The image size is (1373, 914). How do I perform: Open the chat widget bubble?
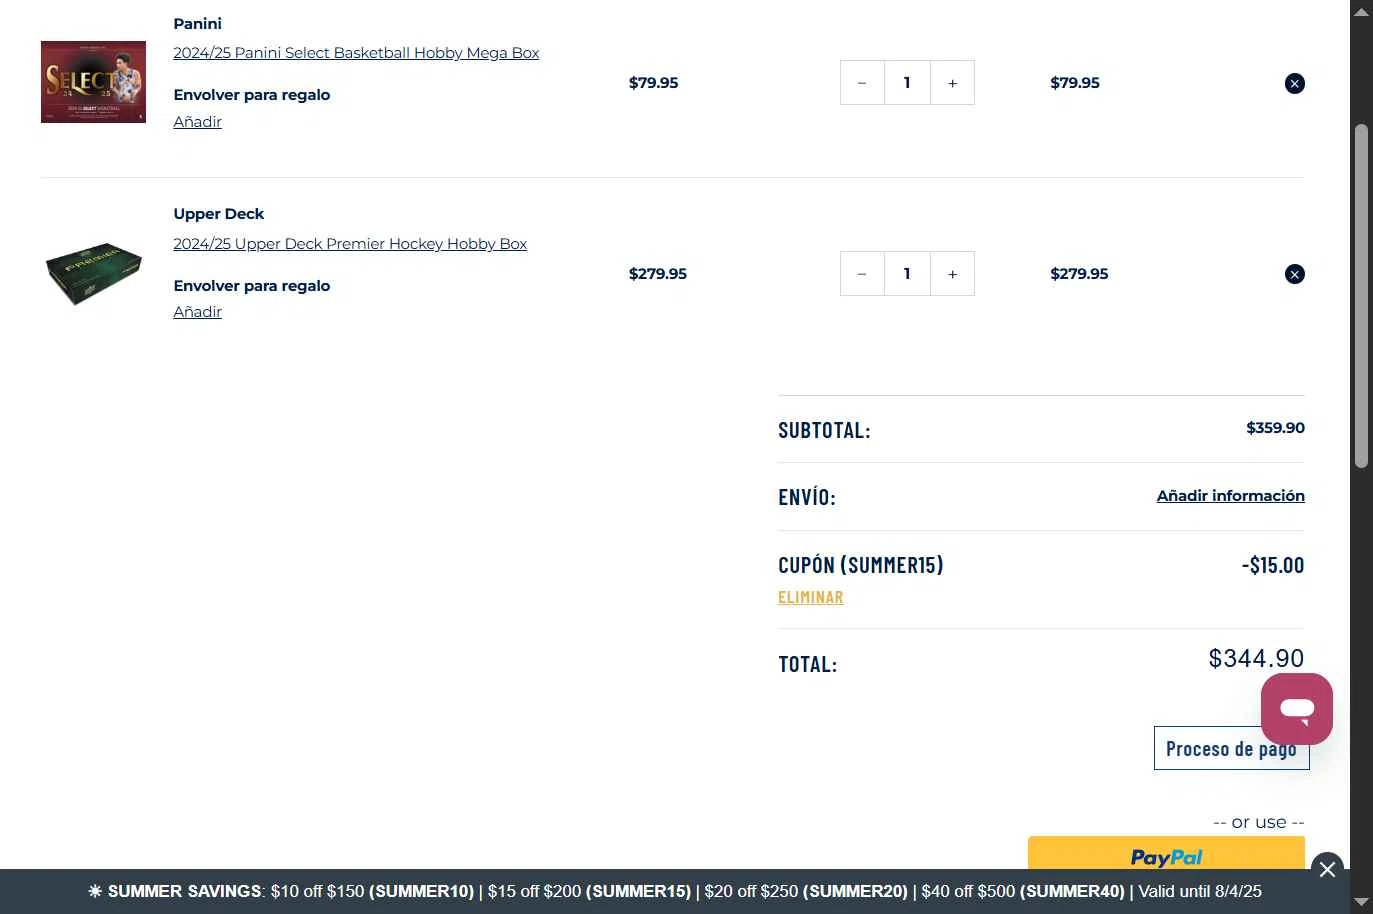pos(1297,709)
